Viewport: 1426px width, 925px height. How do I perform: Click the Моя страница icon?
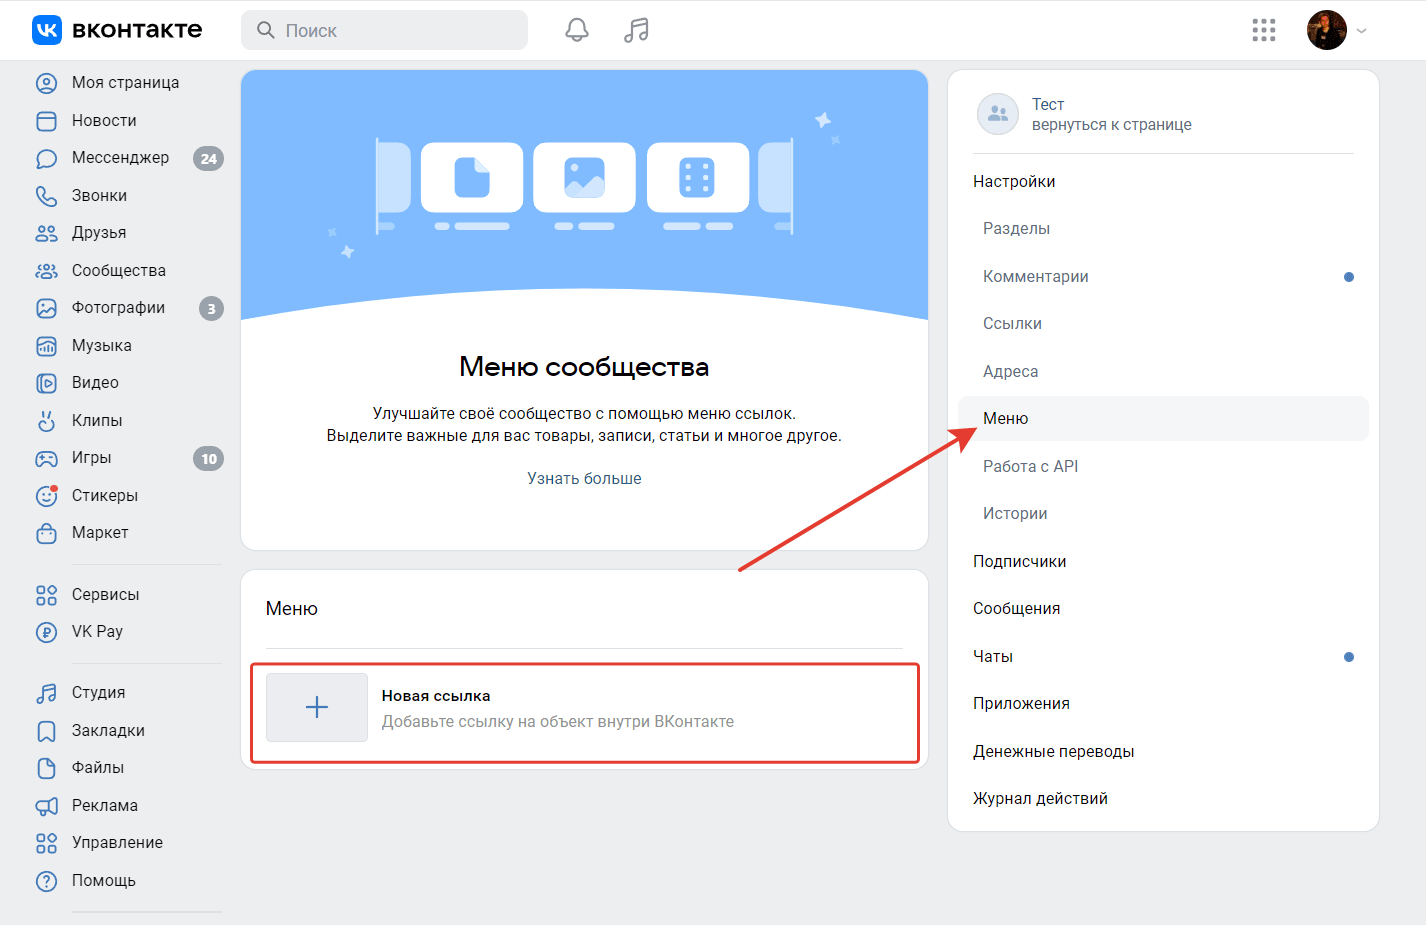pos(47,83)
